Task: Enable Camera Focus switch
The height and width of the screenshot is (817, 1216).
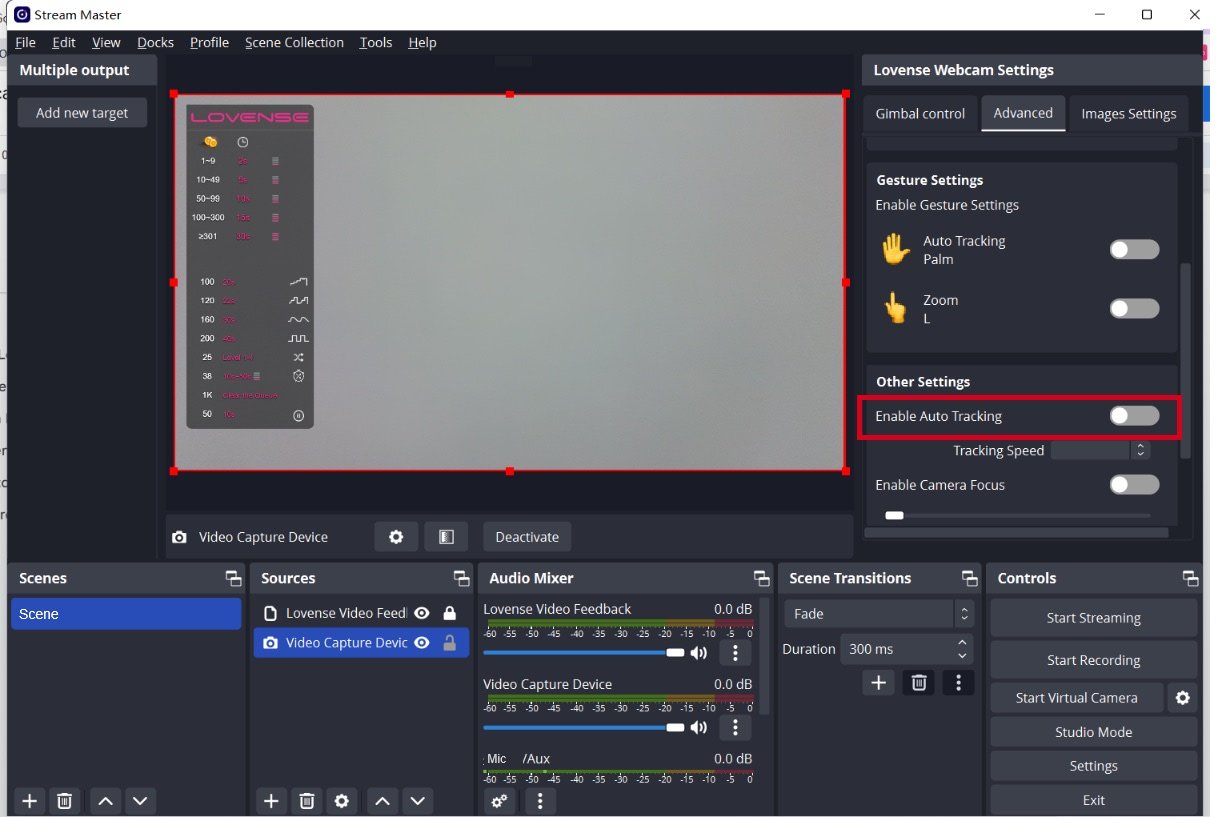Action: [x=1134, y=485]
